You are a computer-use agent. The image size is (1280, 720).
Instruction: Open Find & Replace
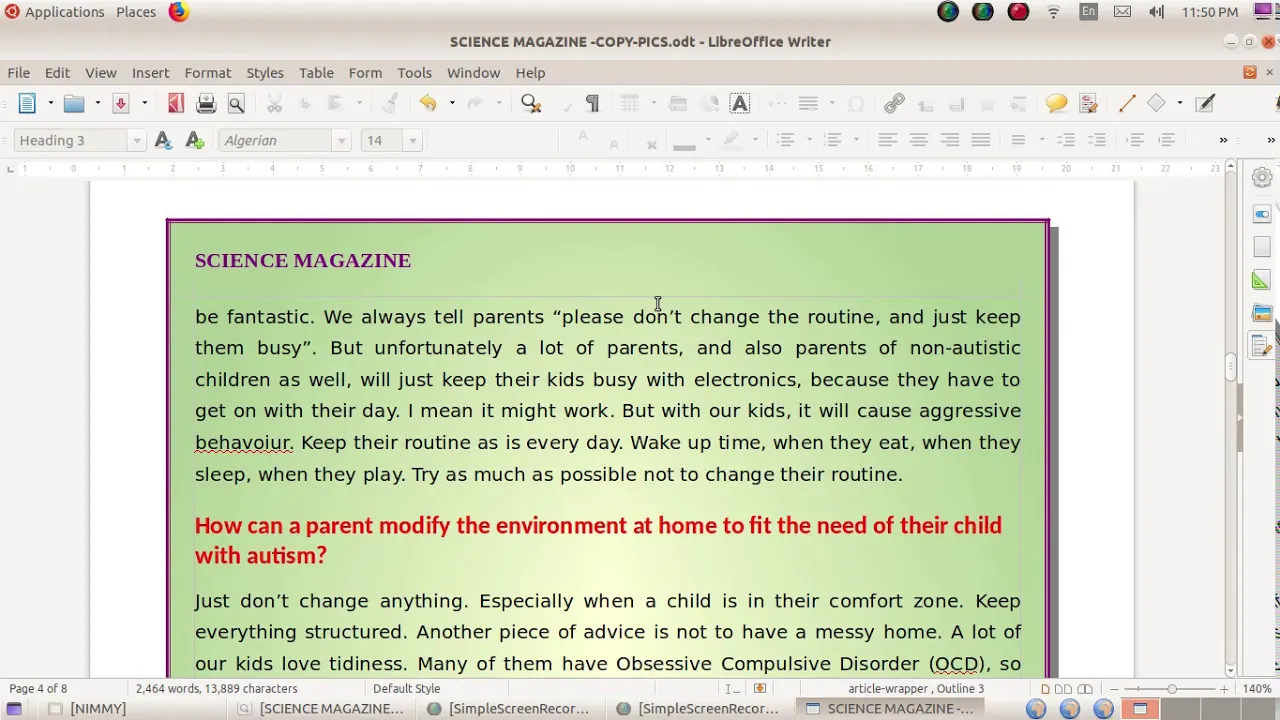click(531, 103)
